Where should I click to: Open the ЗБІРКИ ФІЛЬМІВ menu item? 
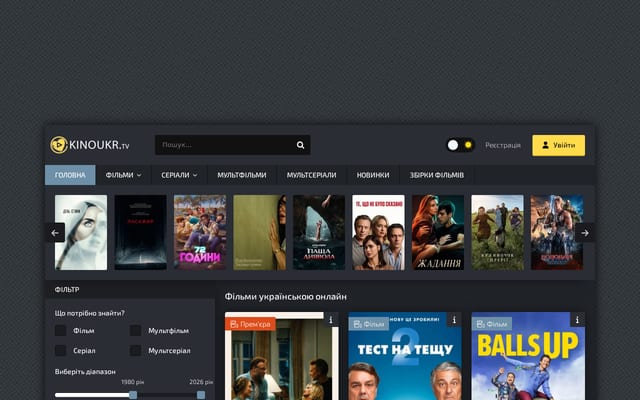[x=437, y=175]
